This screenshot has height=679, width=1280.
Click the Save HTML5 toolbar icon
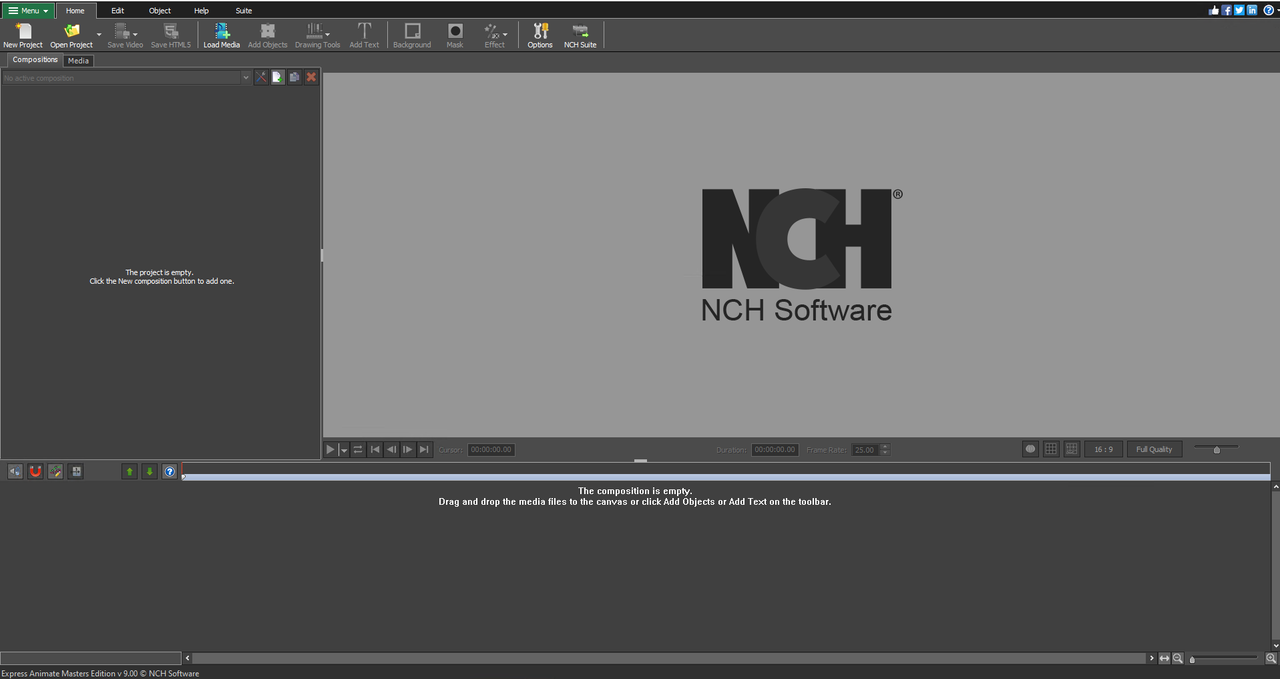pos(171,35)
